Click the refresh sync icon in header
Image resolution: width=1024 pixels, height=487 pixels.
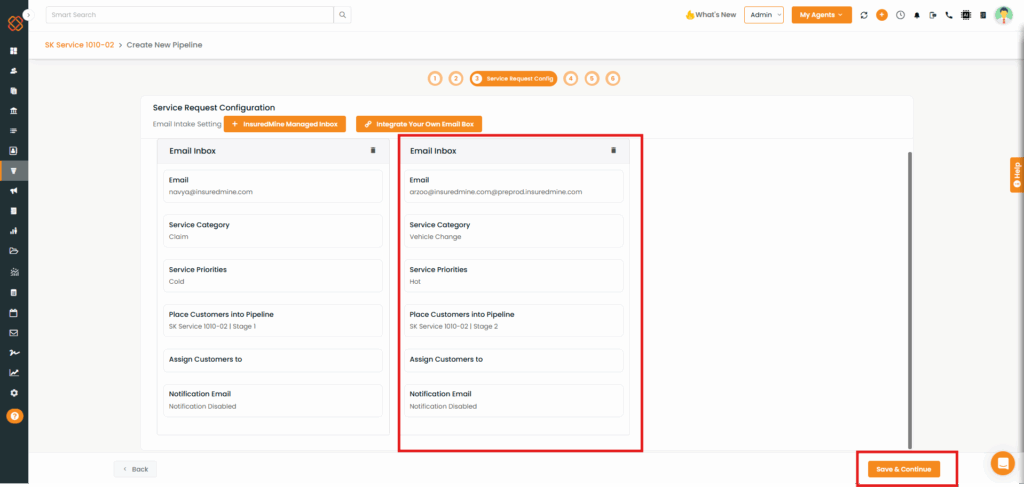(864, 15)
